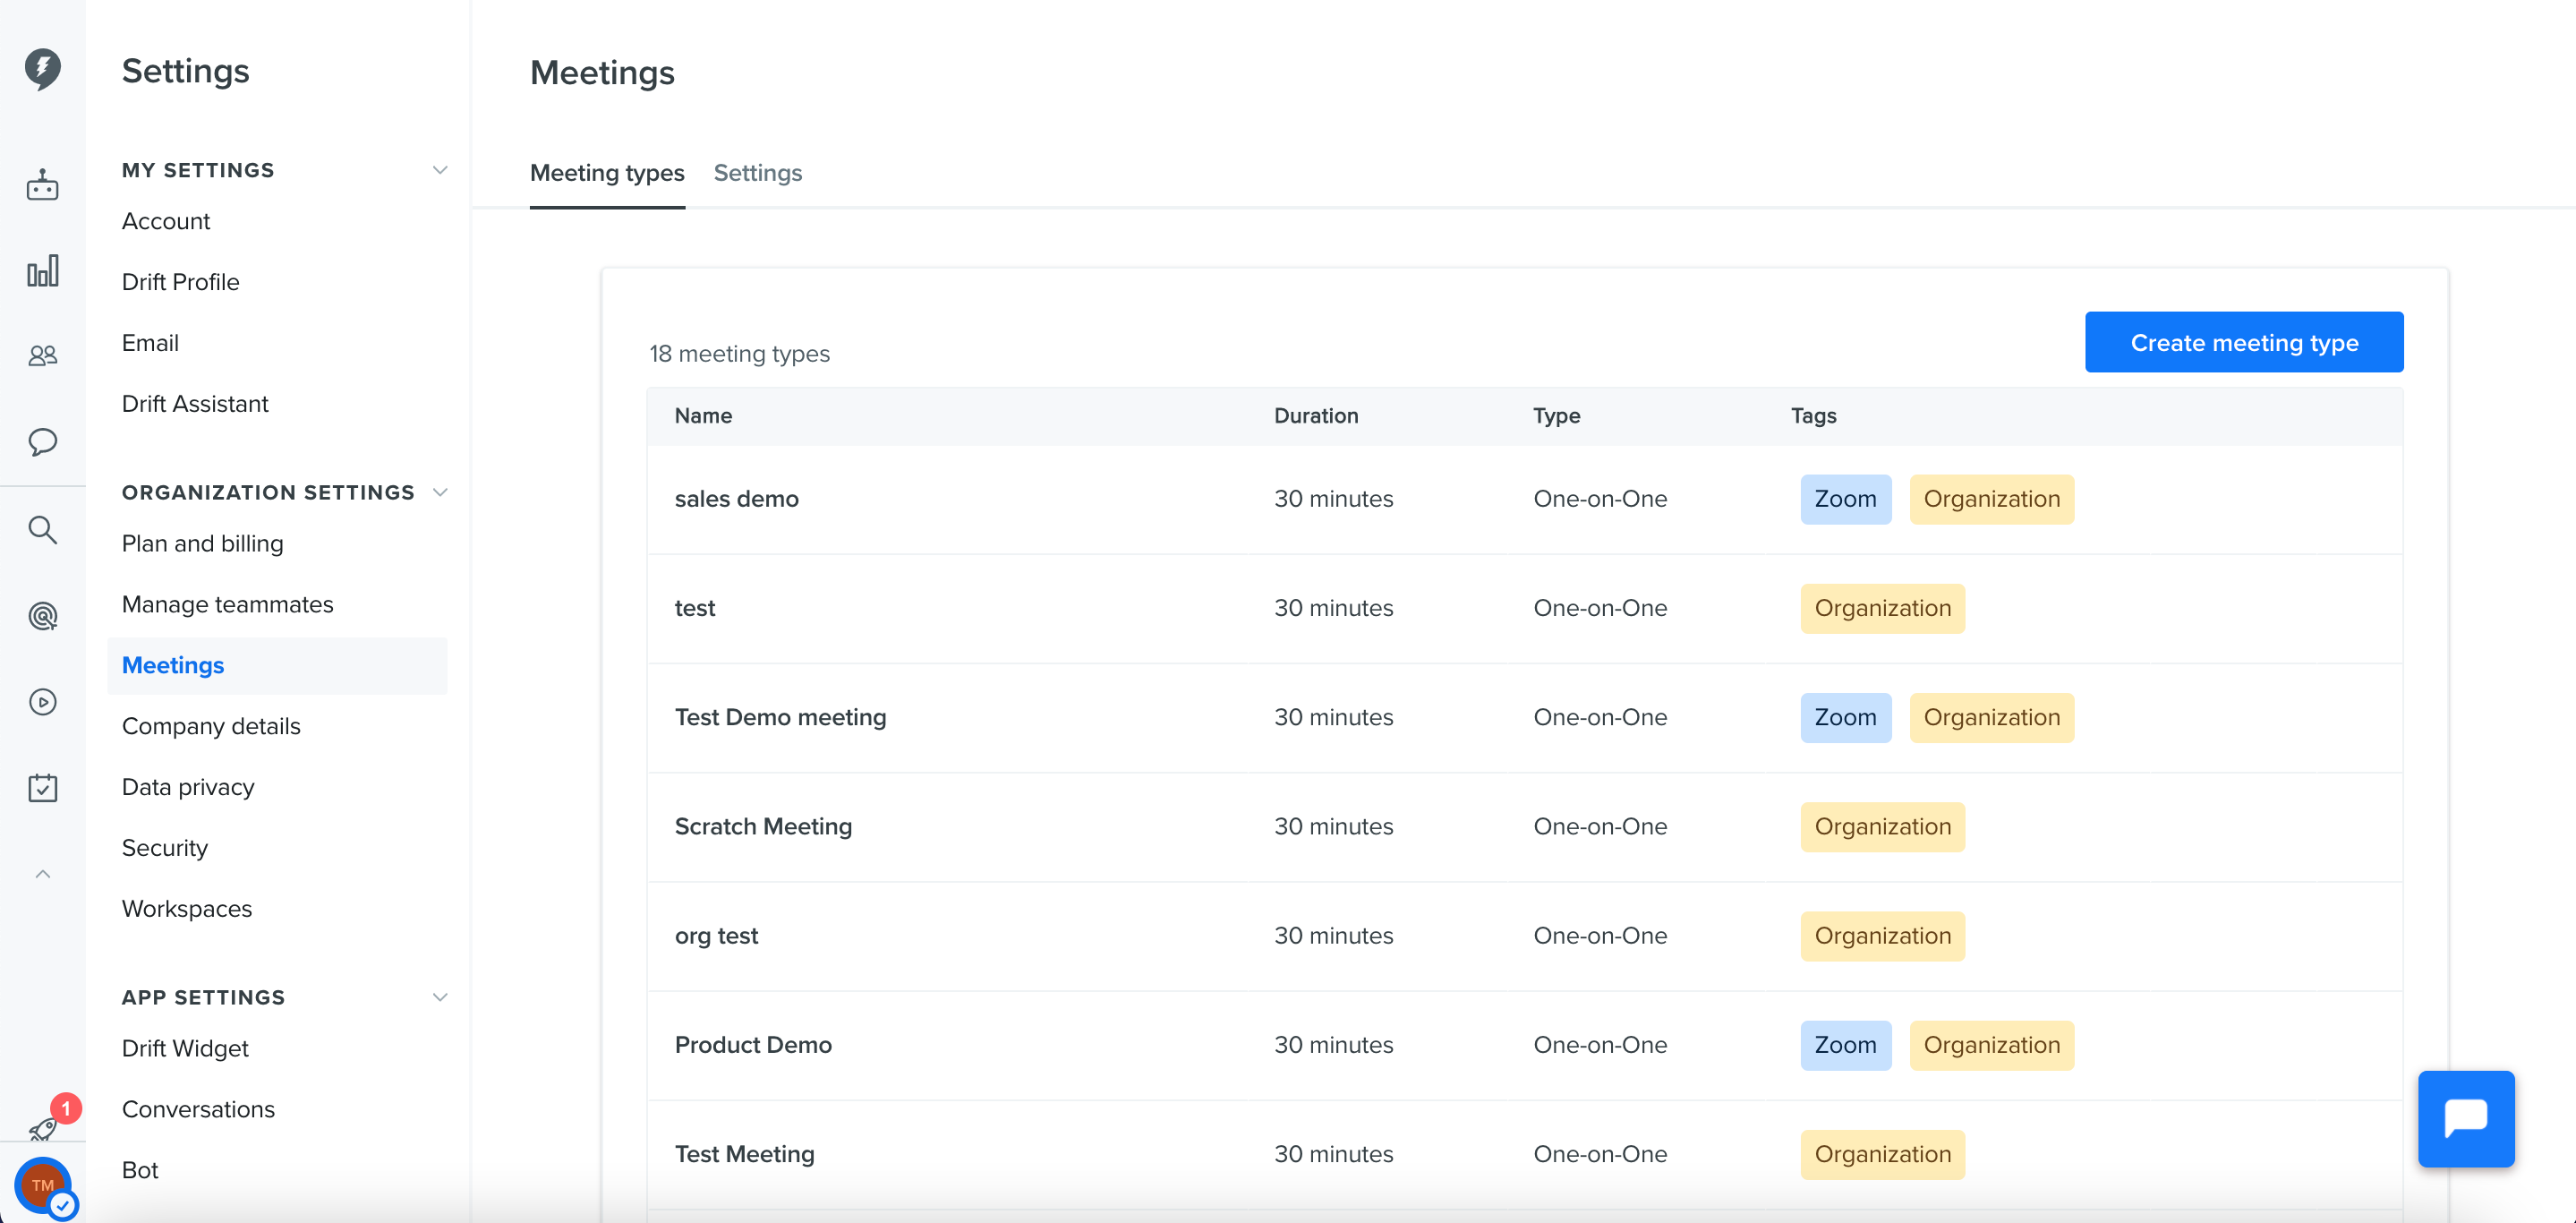Open Drift Assistant settings

(195, 404)
